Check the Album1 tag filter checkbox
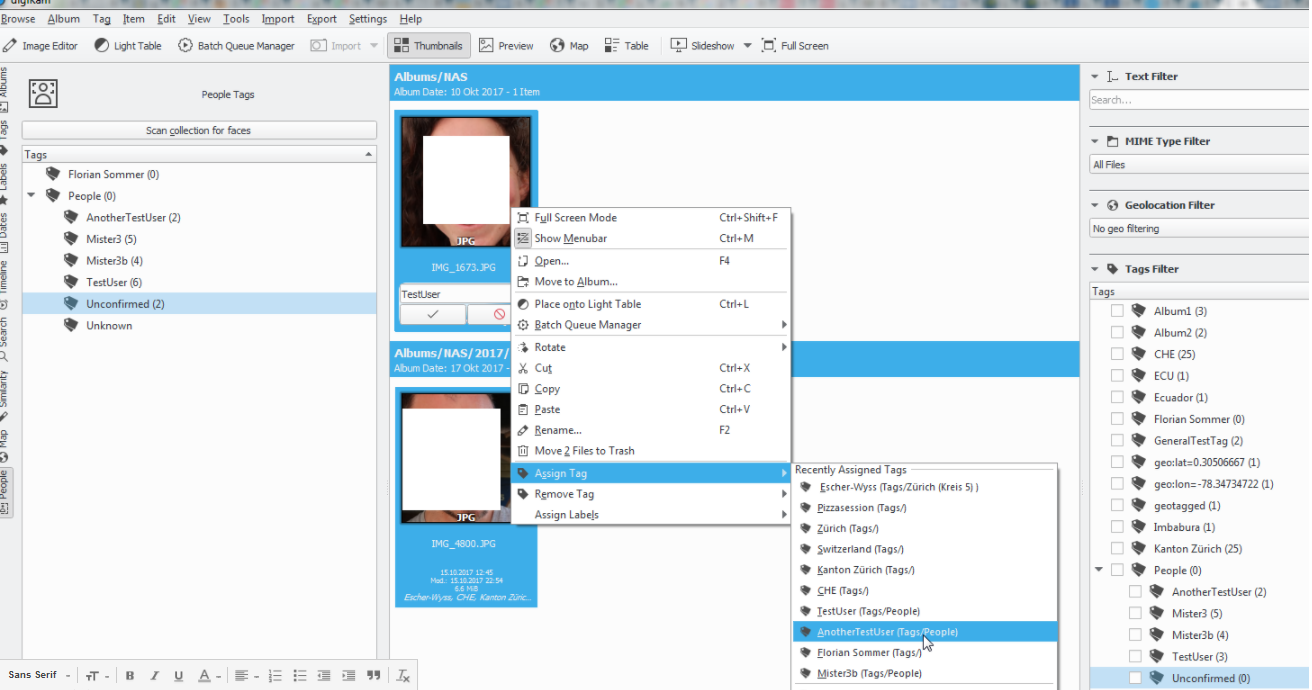The height and width of the screenshot is (690, 1312). (x=1118, y=311)
